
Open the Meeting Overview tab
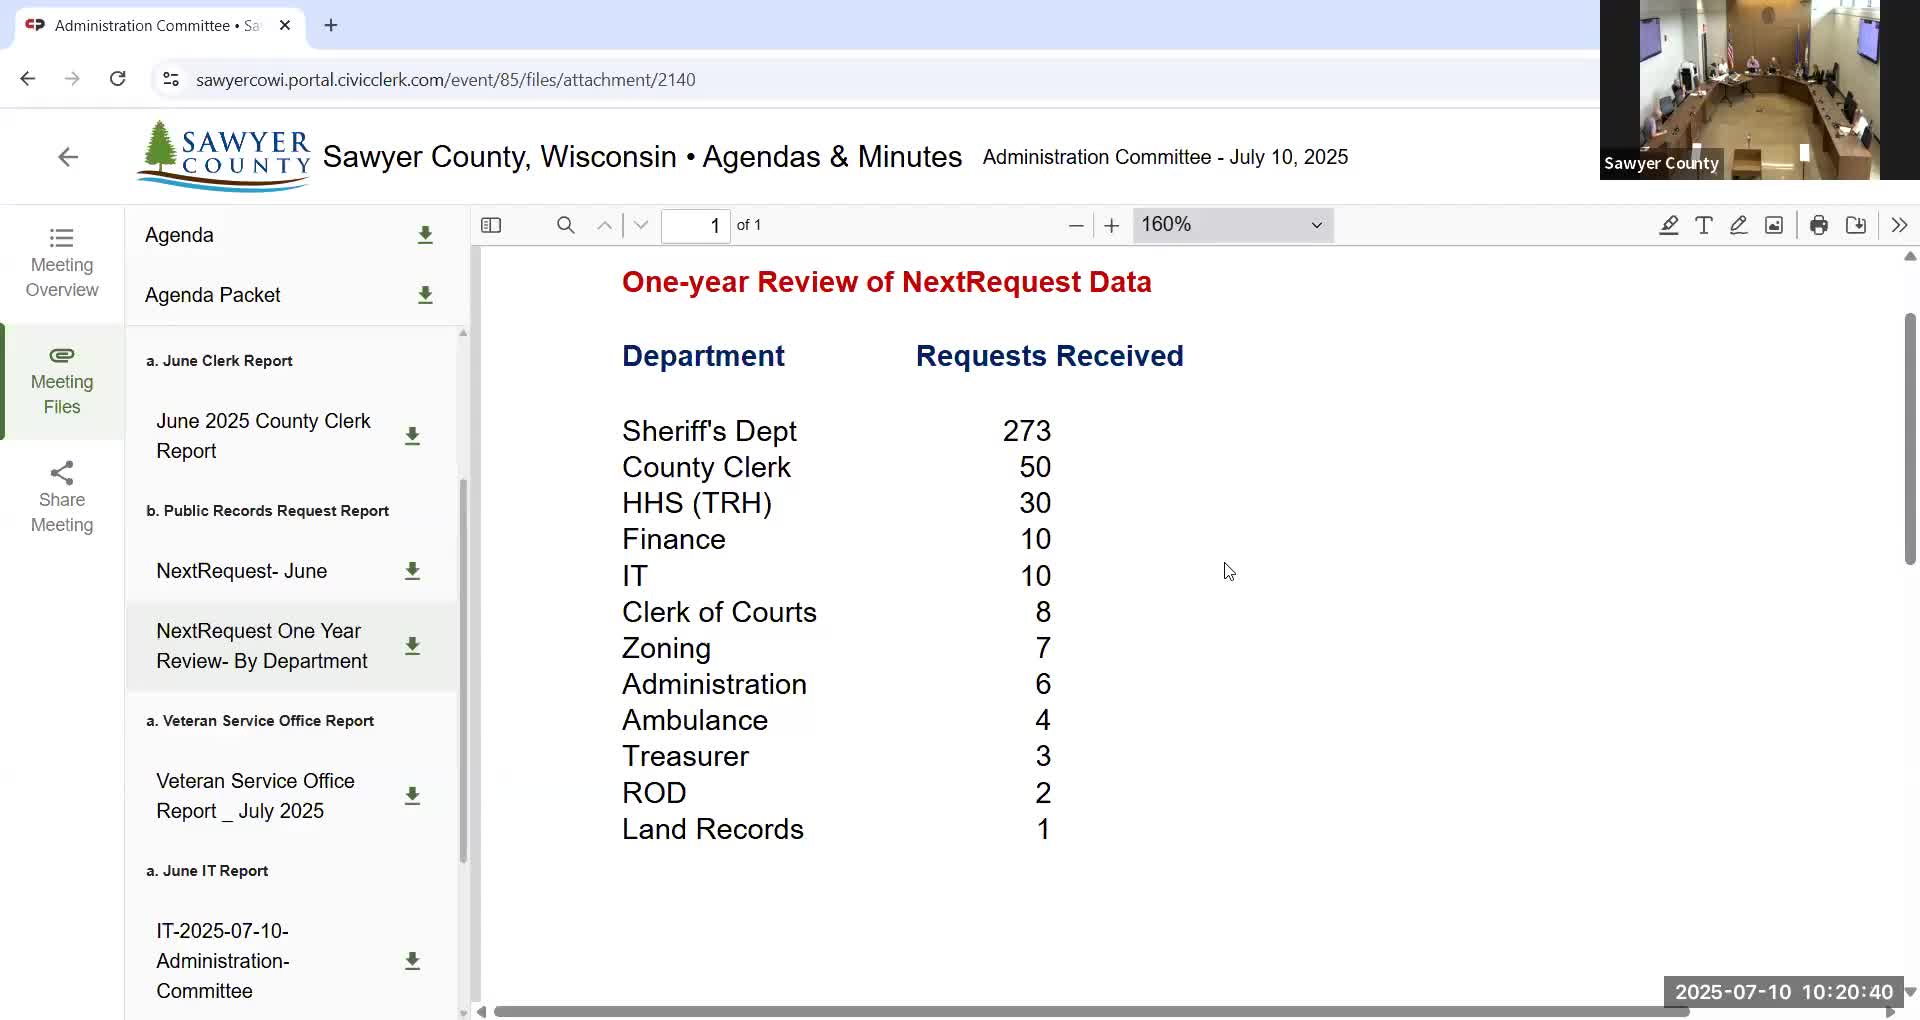click(62, 263)
